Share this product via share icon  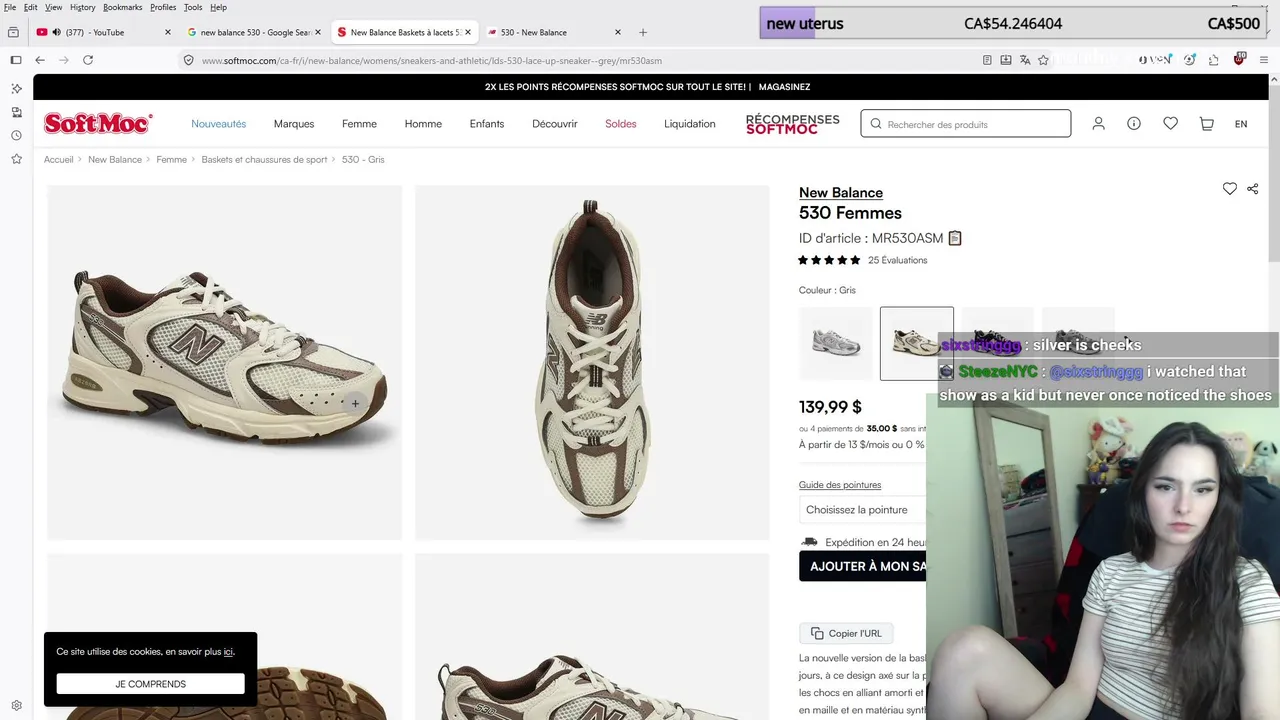(1252, 189)
